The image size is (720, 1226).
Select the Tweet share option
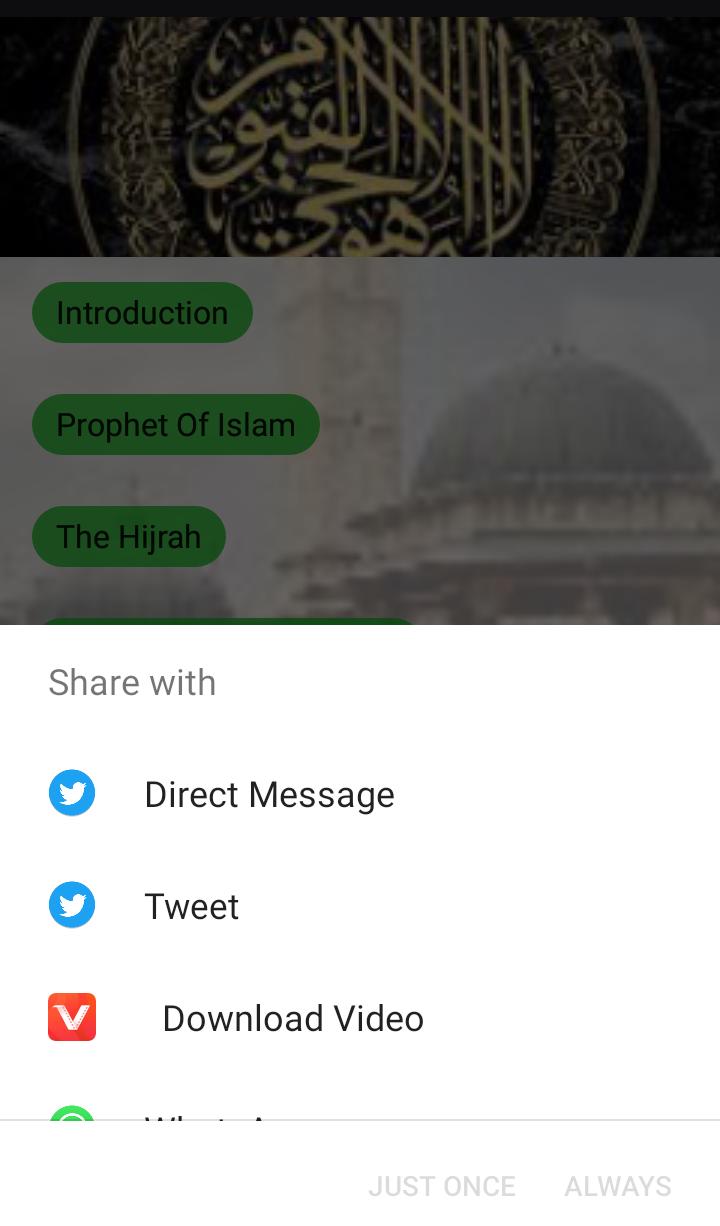(360, 906)
